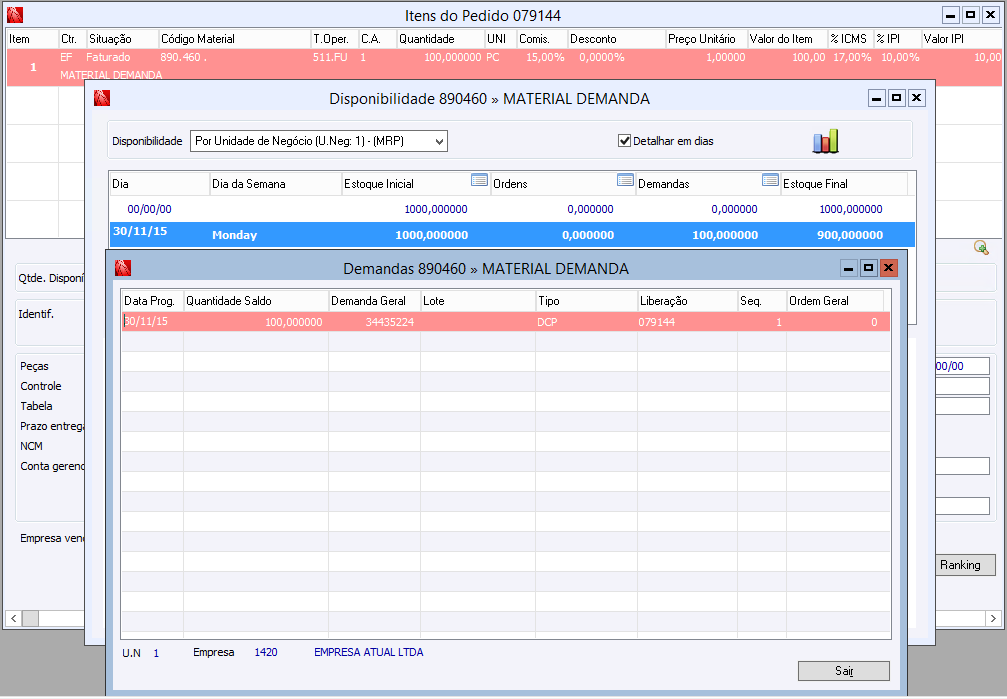
Task: Close the Itens do Pedido window
Action: coord(990,15)
